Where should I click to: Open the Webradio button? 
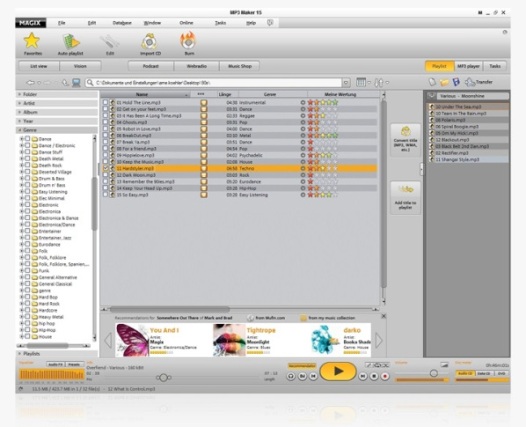click(197, 66)
